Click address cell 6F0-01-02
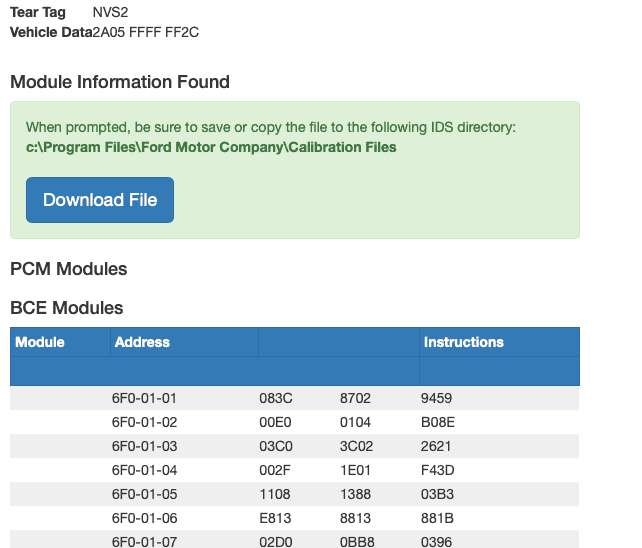Screen dimensions: 642x548 (x=144, y=422)
